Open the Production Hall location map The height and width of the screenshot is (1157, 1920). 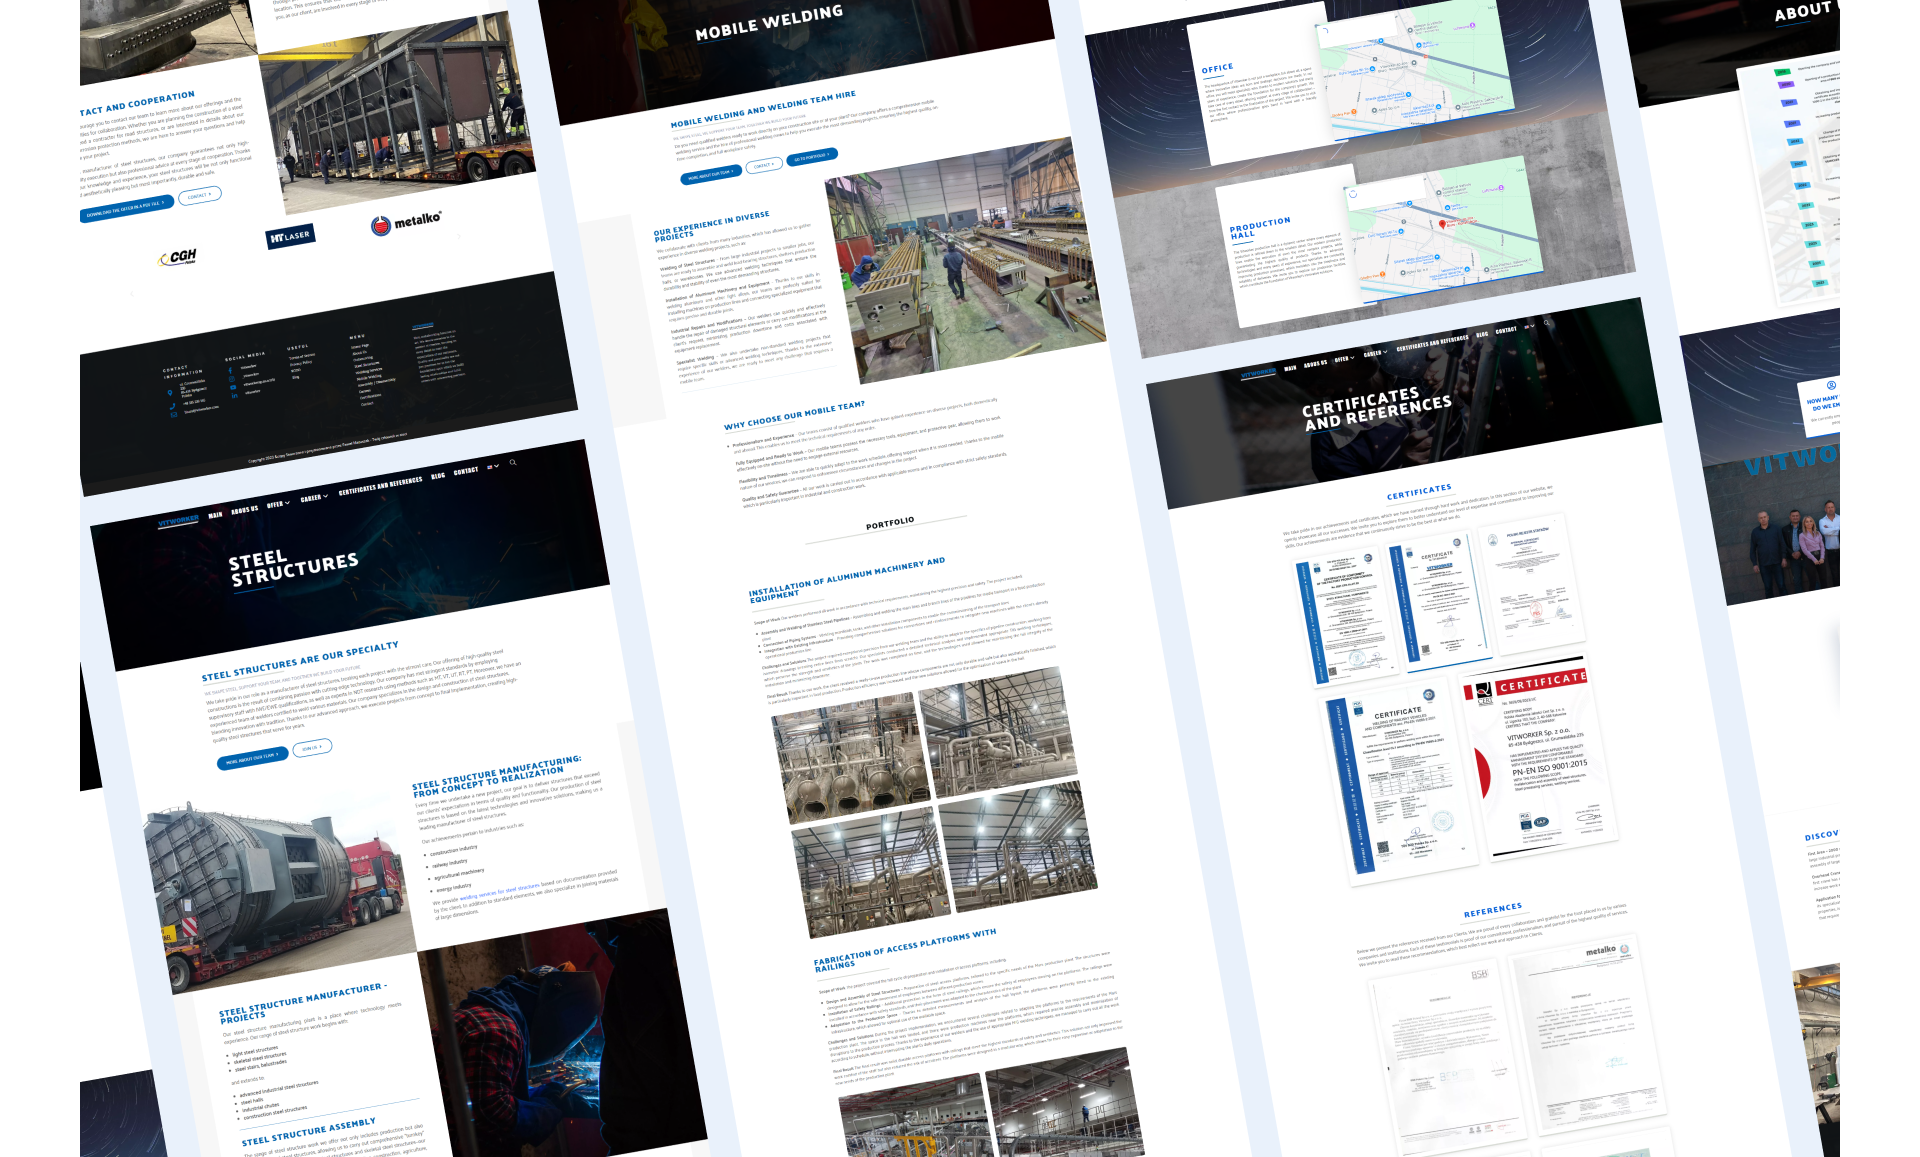1447,228
